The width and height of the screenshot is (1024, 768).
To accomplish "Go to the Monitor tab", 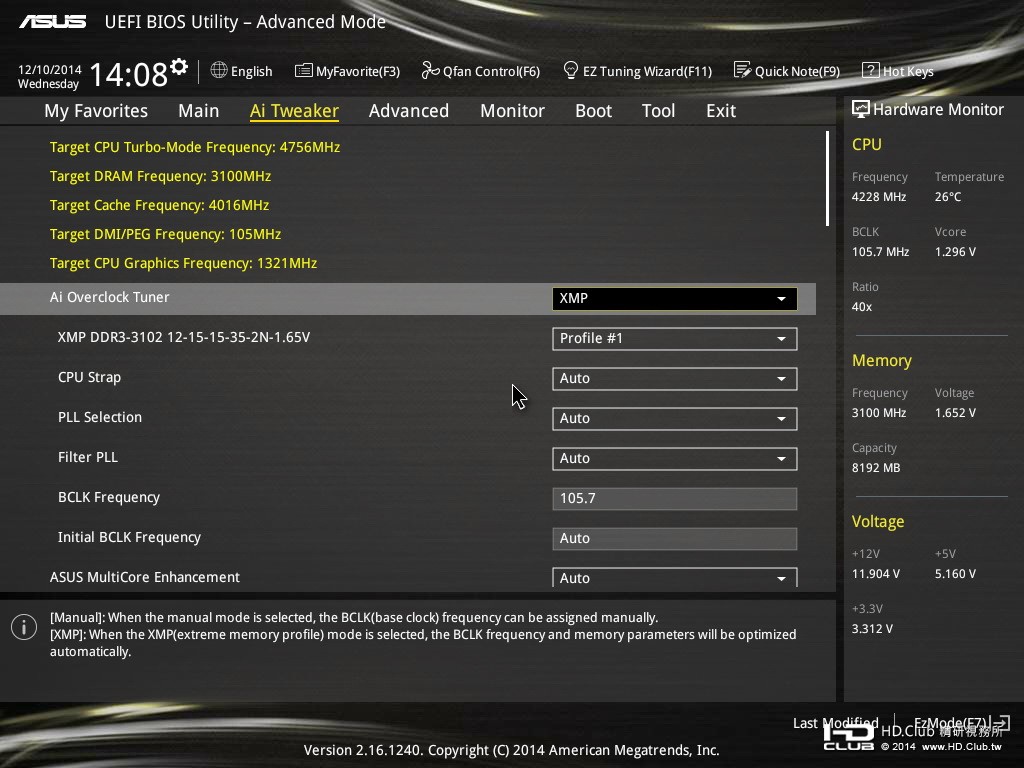I will 513,111.
